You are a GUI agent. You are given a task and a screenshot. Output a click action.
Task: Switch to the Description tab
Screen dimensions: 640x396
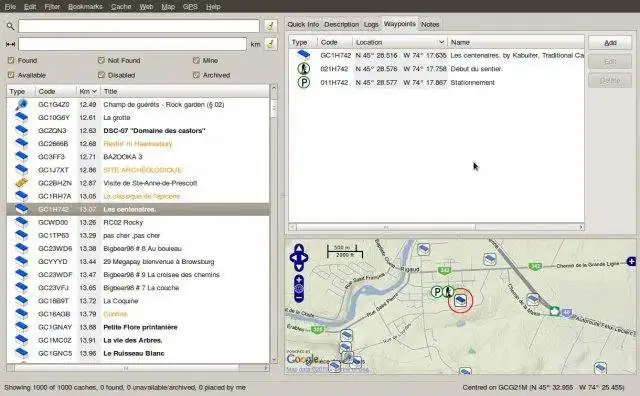pos(341,24)
